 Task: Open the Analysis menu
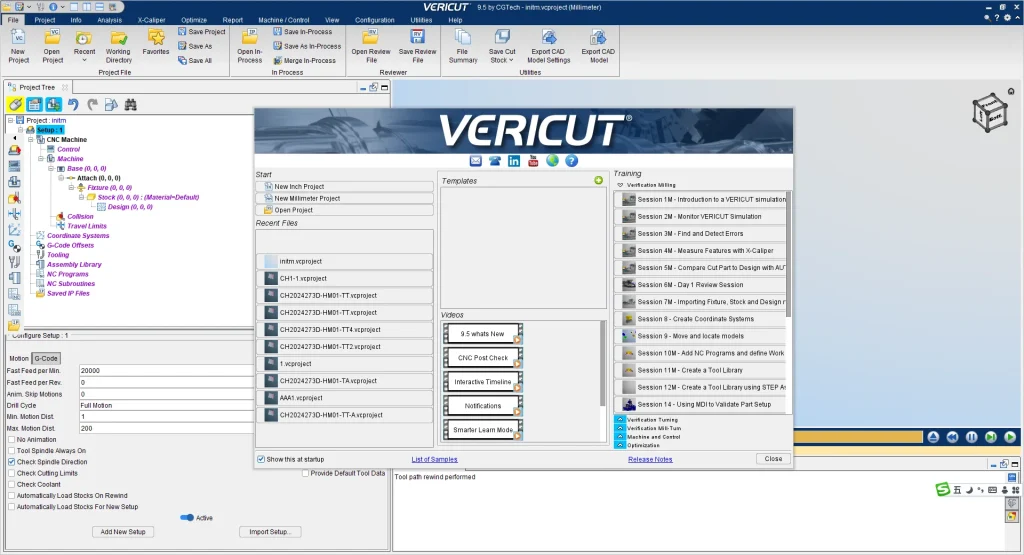pos(109,20)
